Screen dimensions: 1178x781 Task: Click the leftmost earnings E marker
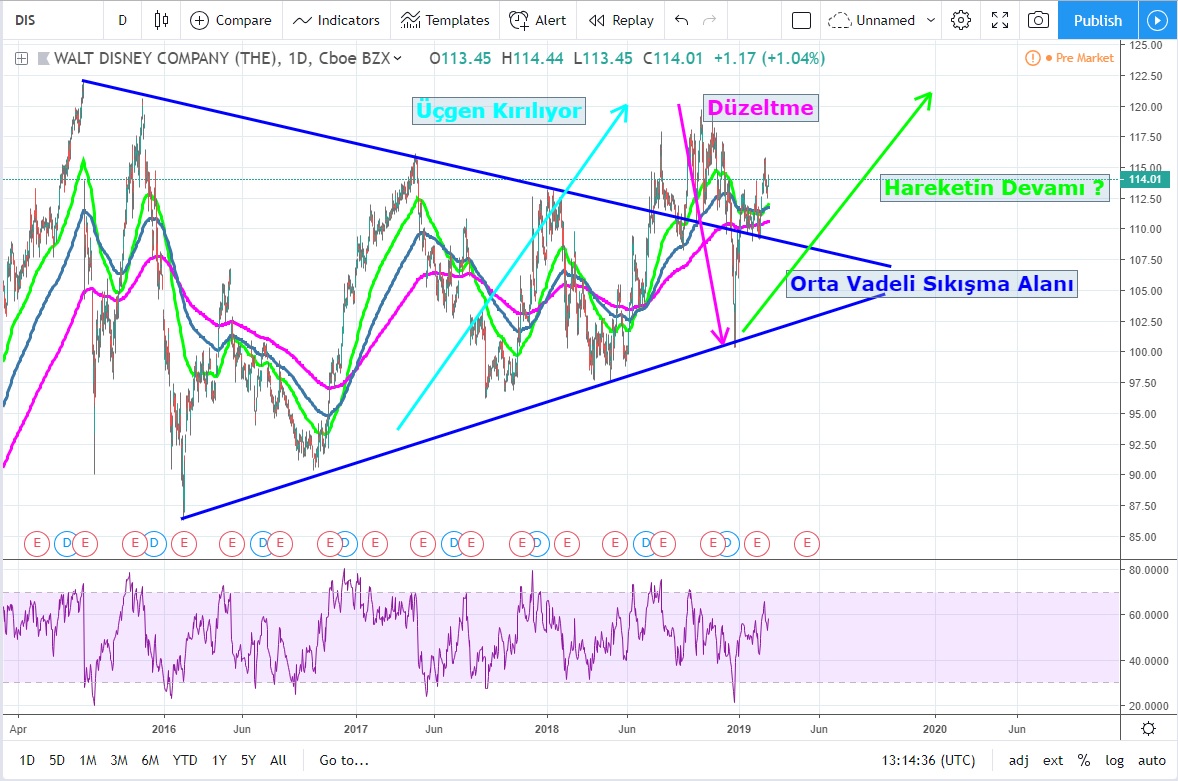(37, 543)
